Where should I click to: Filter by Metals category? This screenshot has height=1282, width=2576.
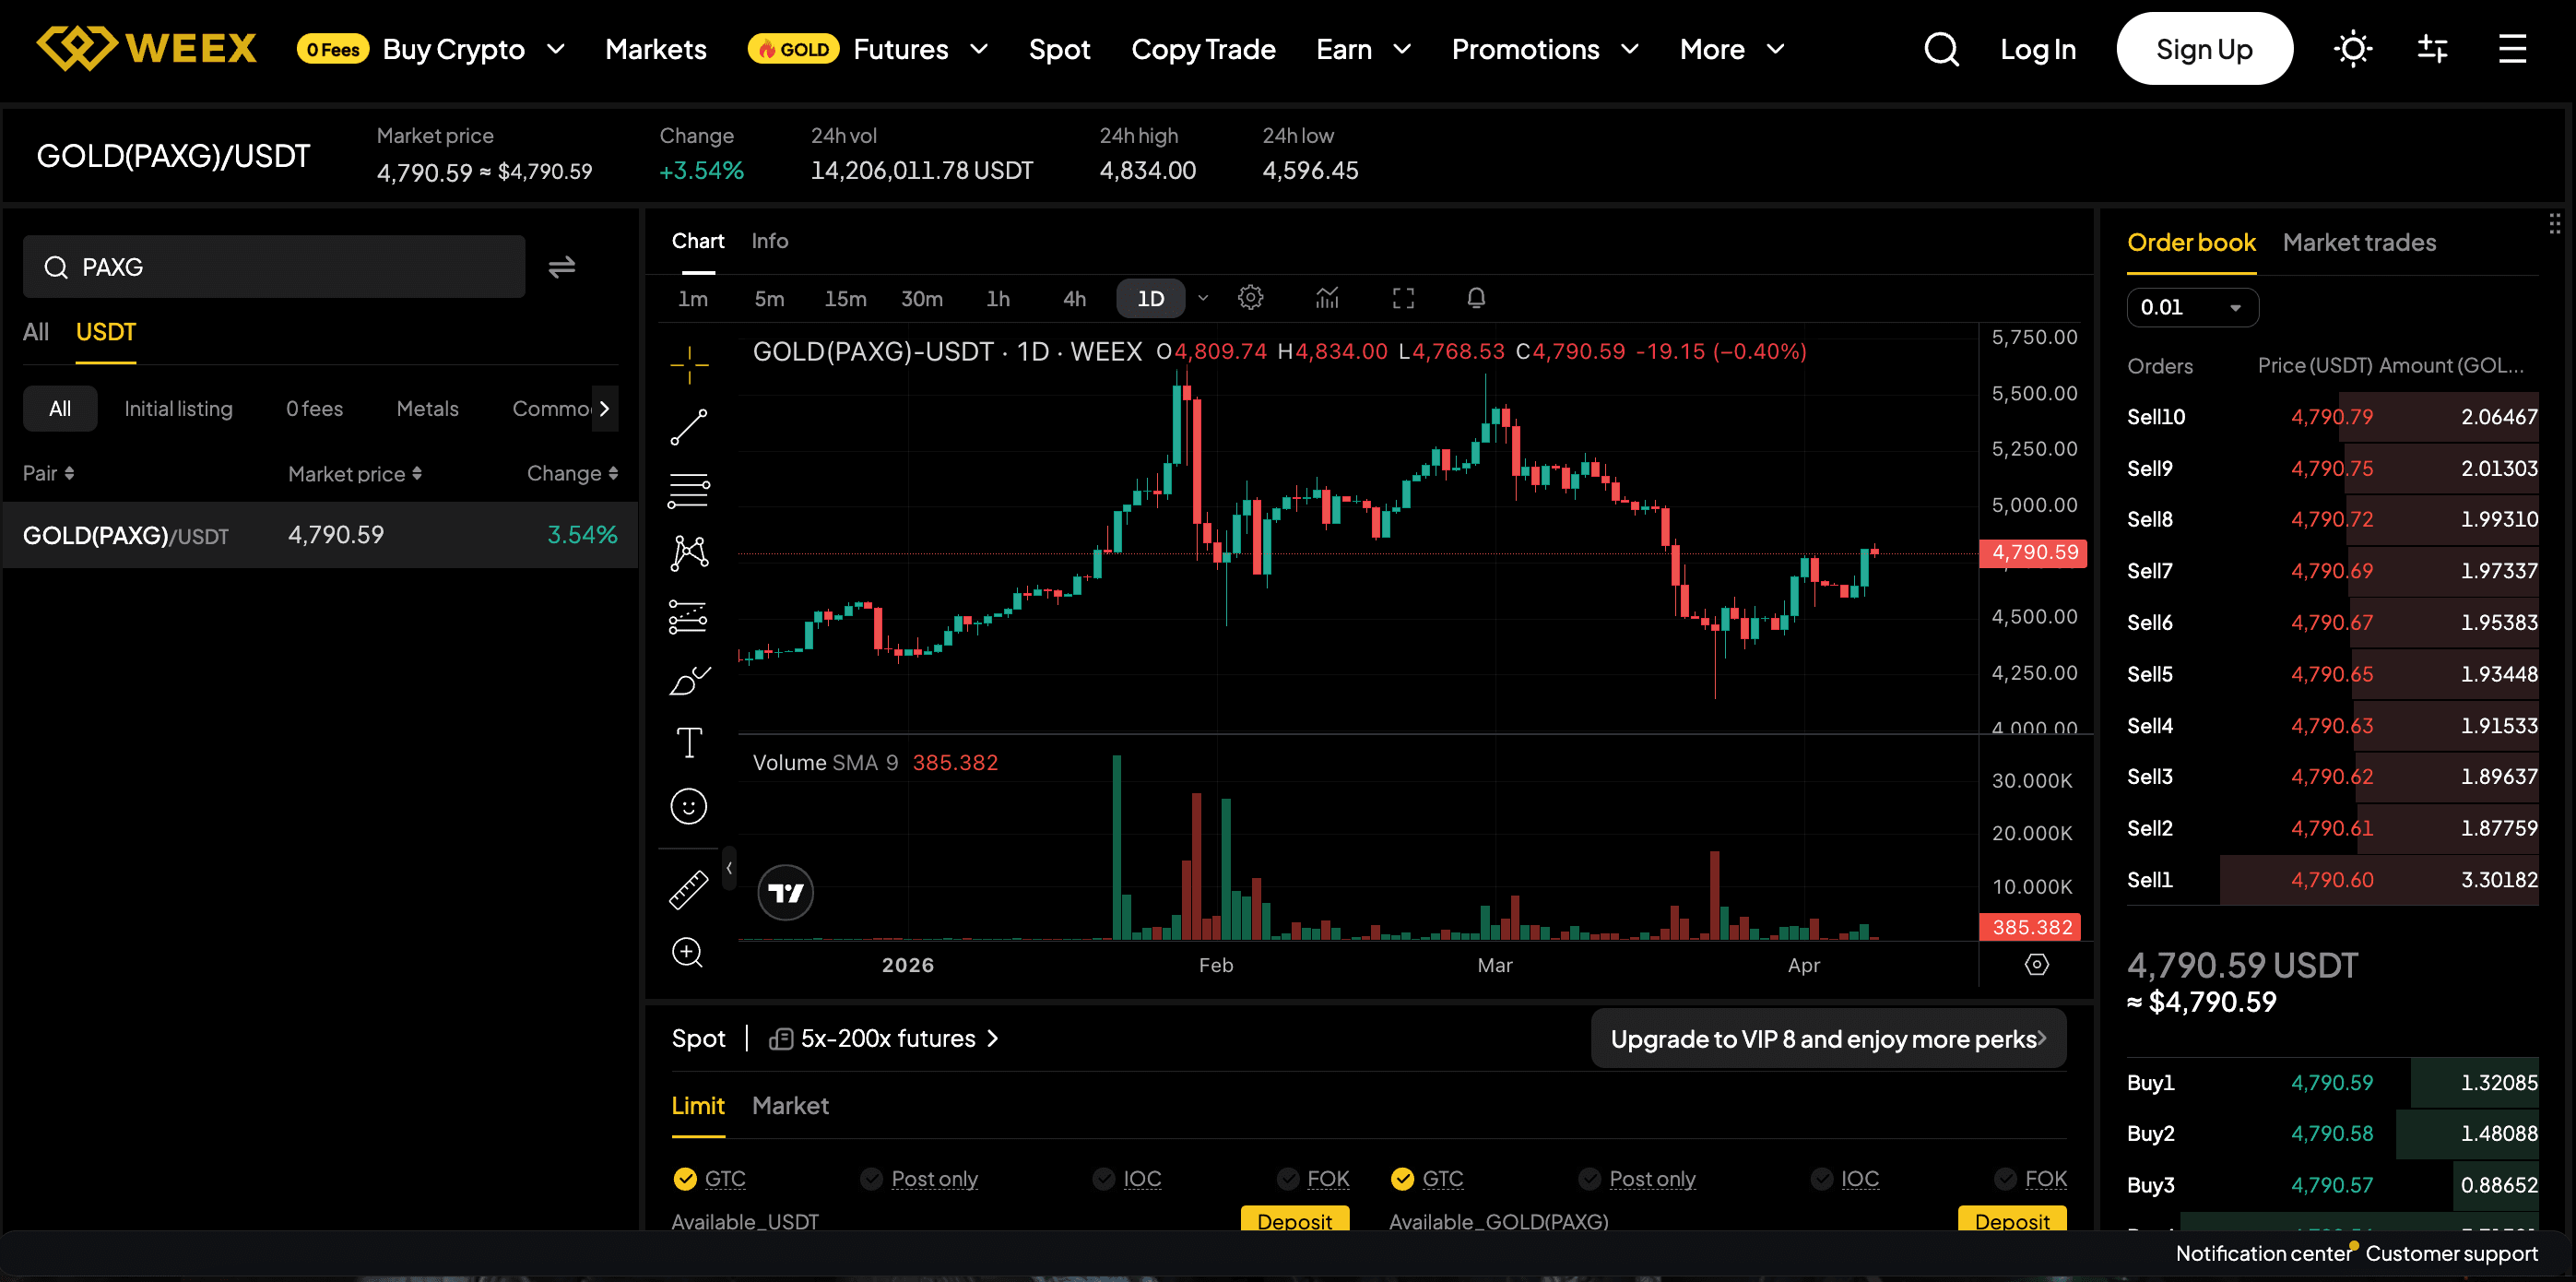click(427, 408)
